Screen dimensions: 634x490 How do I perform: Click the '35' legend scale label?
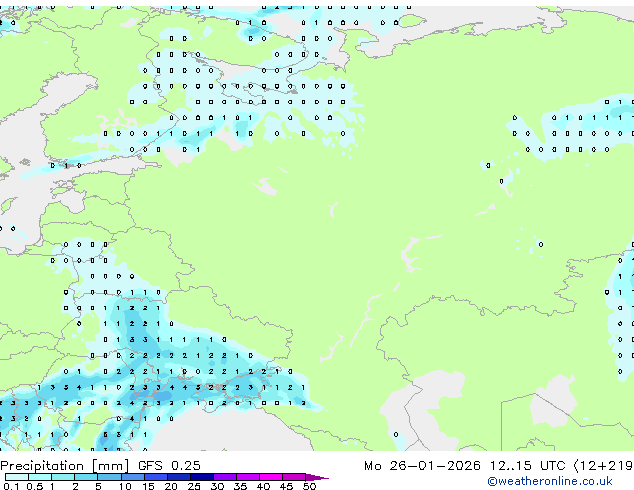tap(240, 486)
